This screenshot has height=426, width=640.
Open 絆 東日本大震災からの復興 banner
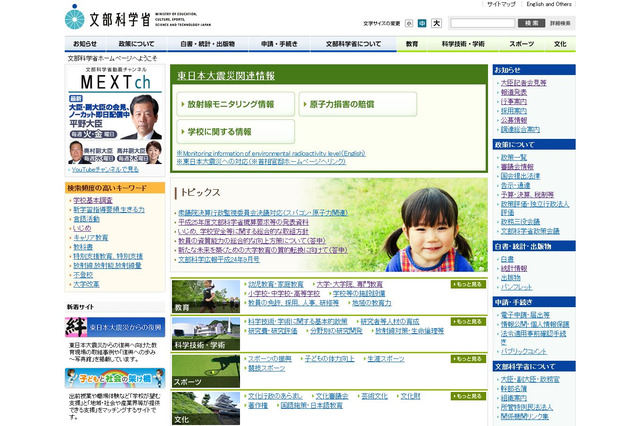115,327
